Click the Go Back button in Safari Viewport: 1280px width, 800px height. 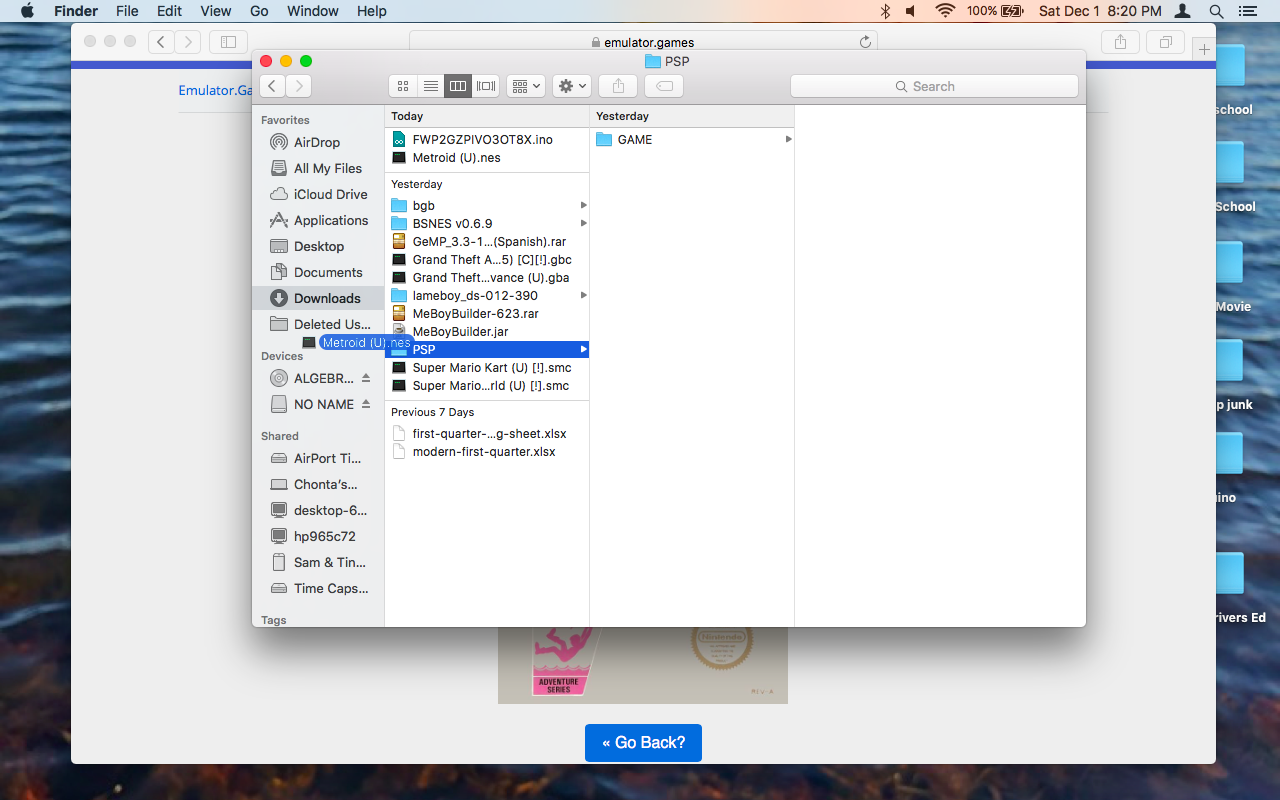tap(643, 743)
